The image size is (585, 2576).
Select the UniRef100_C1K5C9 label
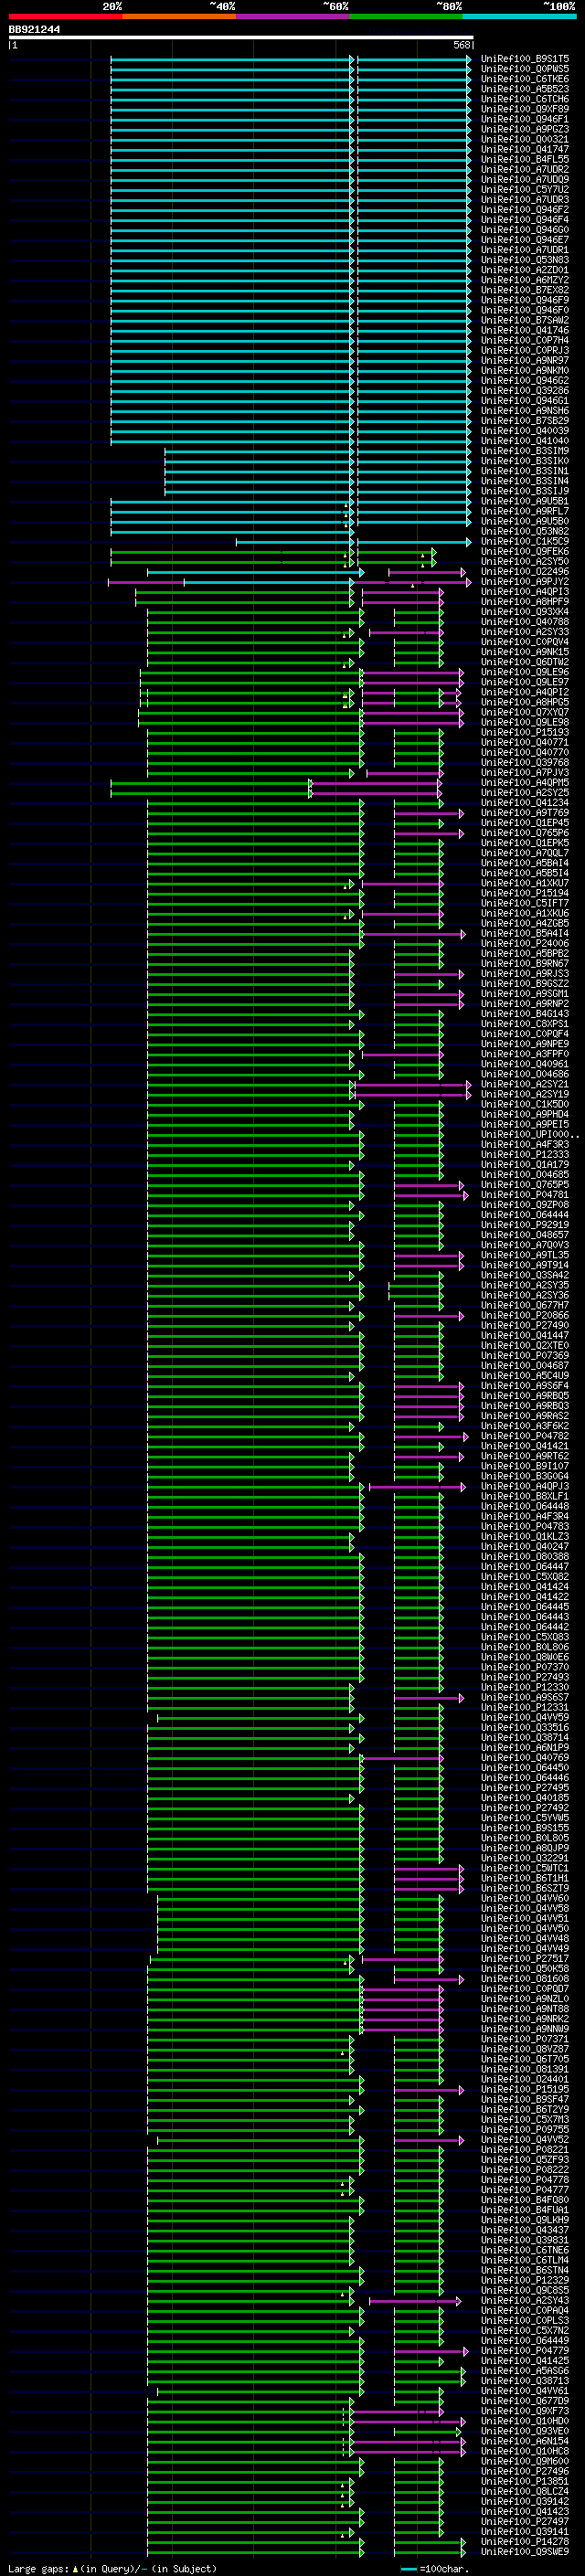coord(525,541)
